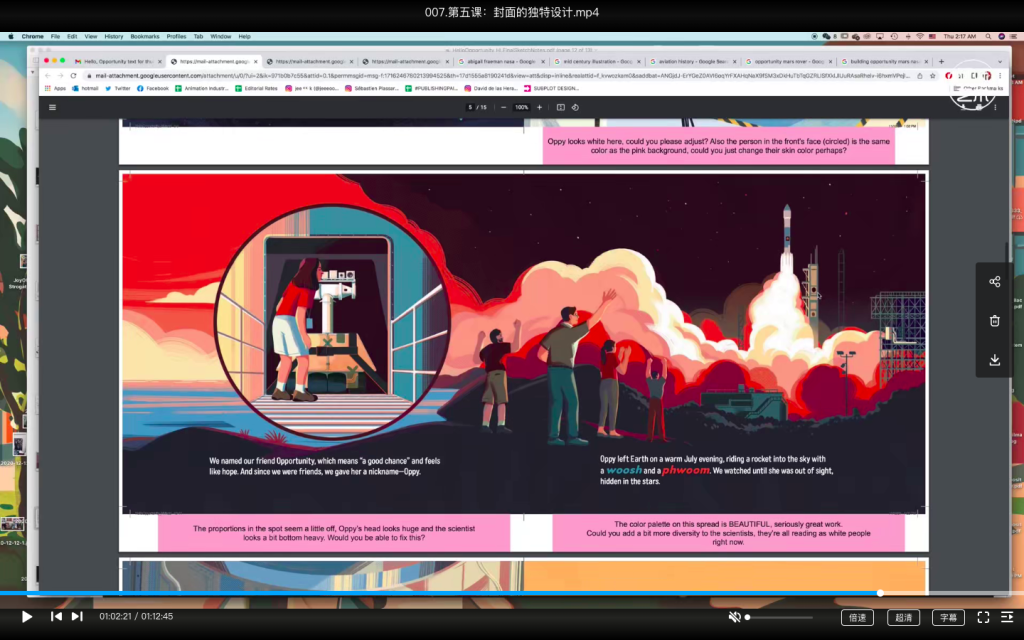Open the 字幕 subtitles menu

pyautogui.click(x=948, y=617)
